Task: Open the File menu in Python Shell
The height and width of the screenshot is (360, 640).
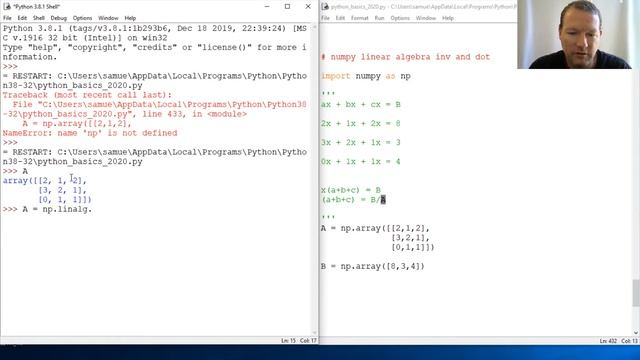Action: (x=7, y=18)
